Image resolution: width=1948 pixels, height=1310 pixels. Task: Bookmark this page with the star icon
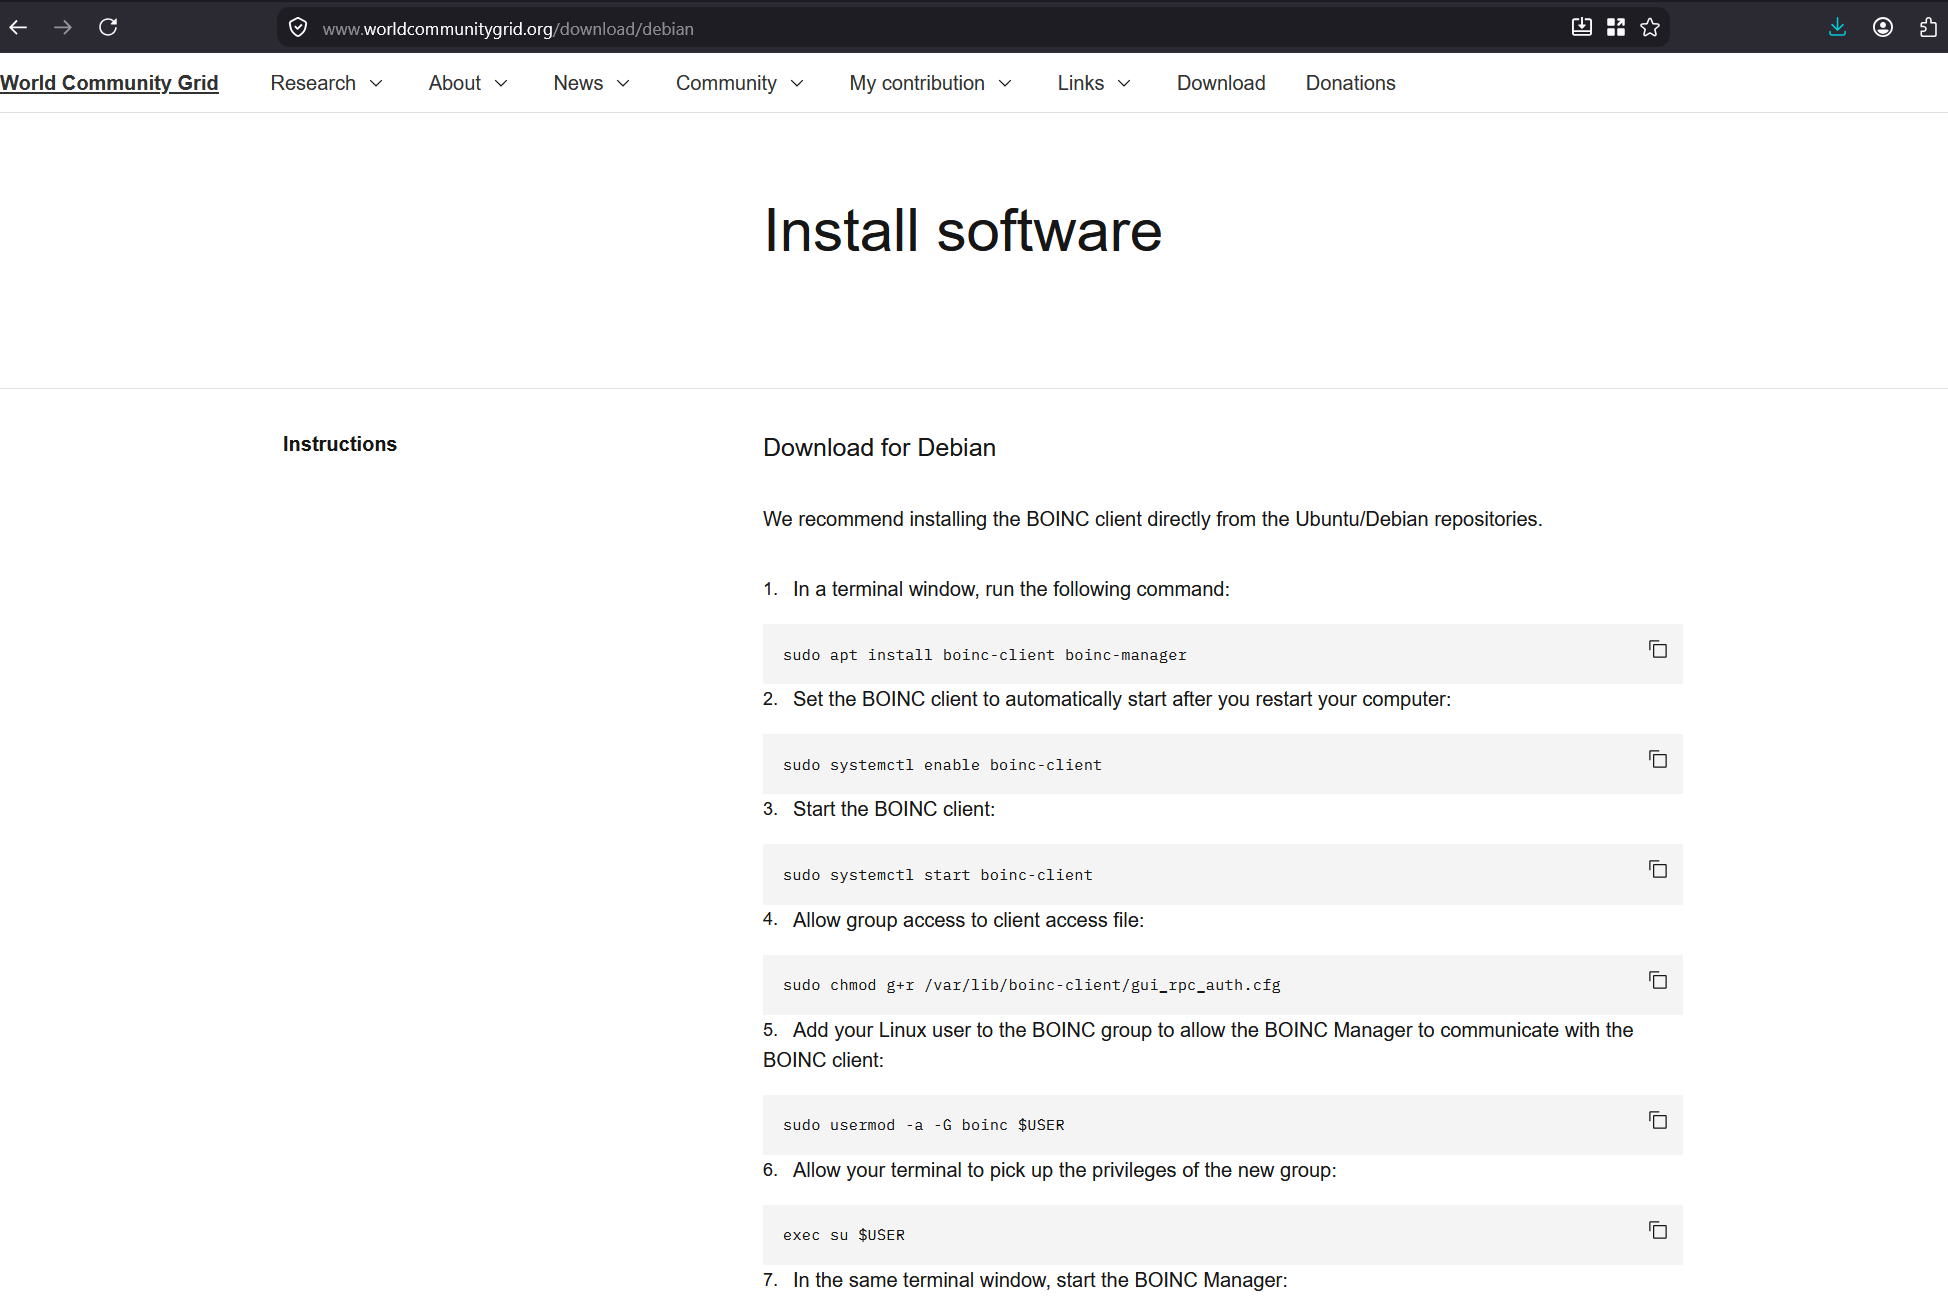click(1651, 27)
